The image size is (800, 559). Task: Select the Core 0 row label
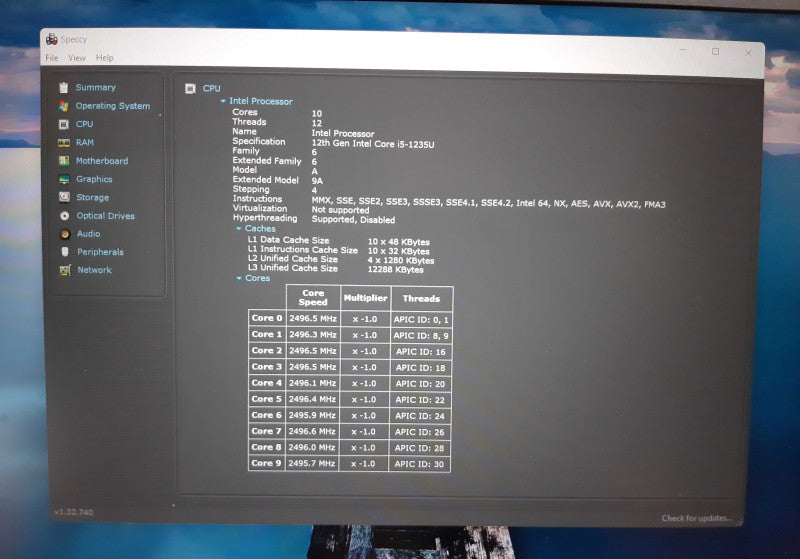(267, 318)
